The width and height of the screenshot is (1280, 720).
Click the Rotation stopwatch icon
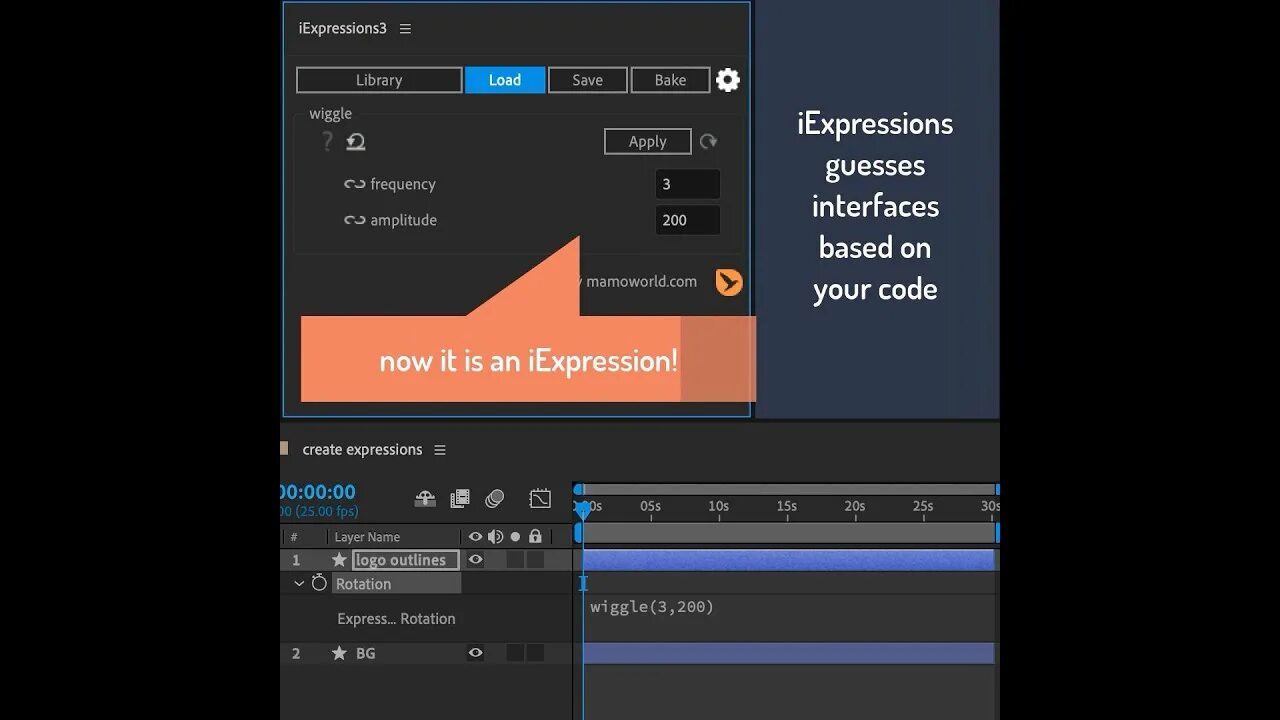319,583
